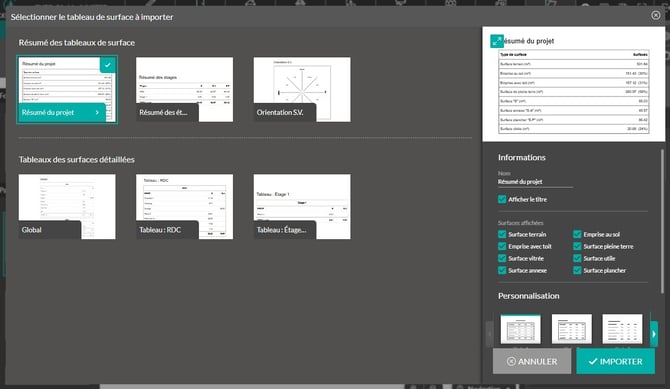
Task: Click the Résumé du projet preview table
Action: [574, 92]
